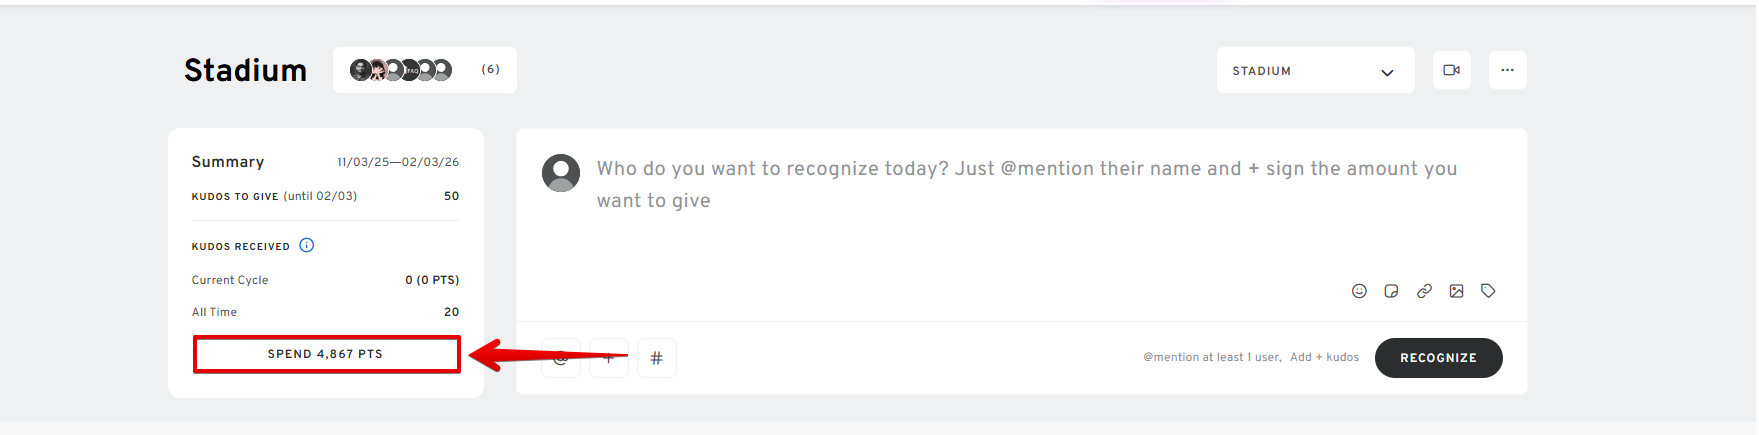The width and height of the screenshot is (1759, 435).
Task: Attach an image using the picture icon
Action: click(x=1456, y=291)
